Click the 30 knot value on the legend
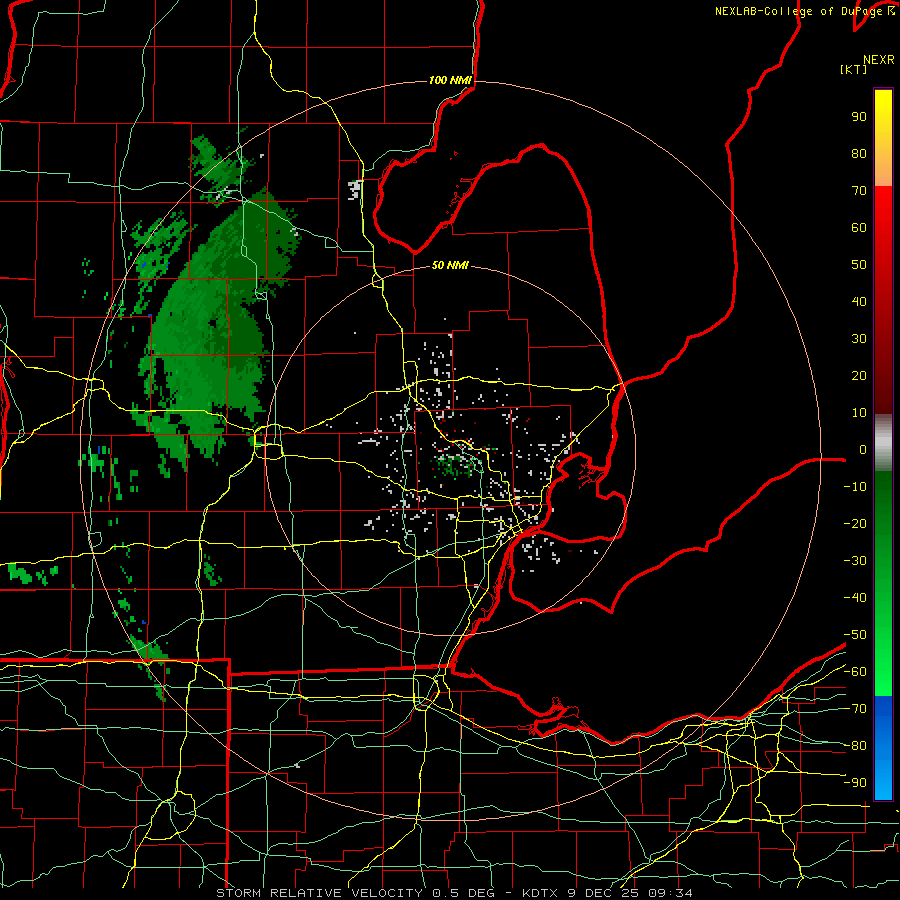 (859, 339)
